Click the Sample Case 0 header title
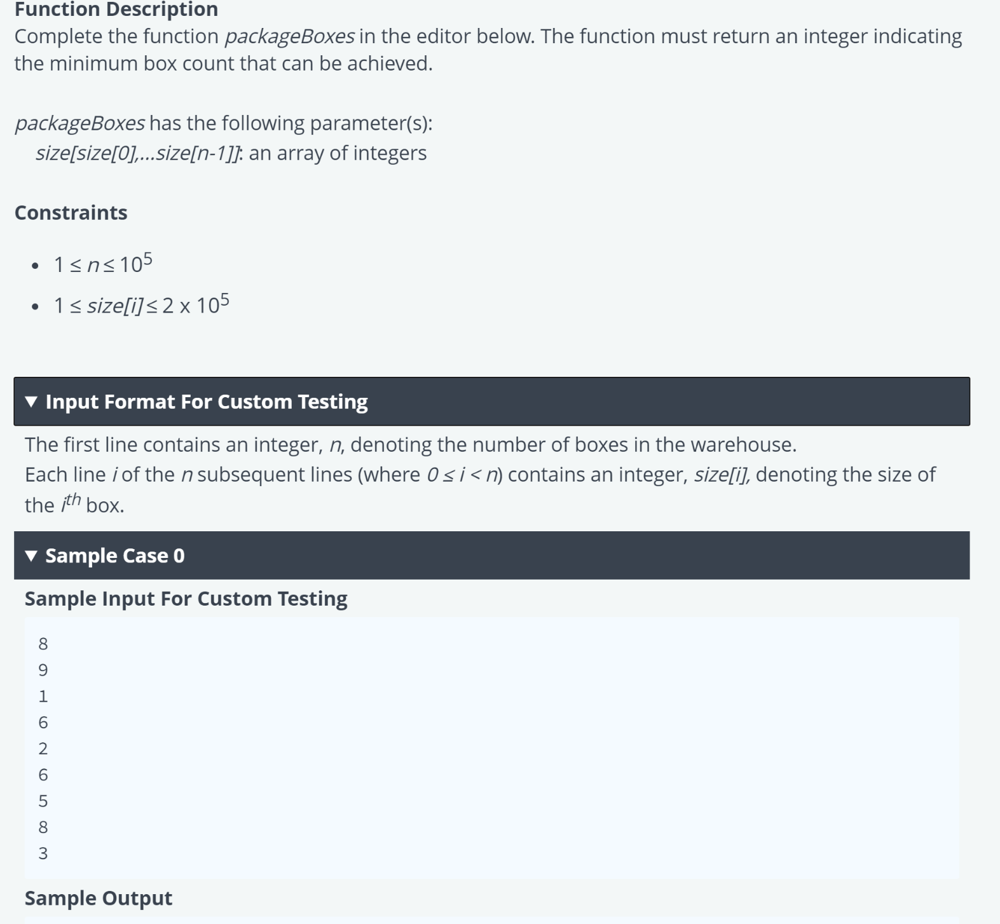Image resolution: width=1000 pixels, height=924 pixels. [x=115, y=556]
